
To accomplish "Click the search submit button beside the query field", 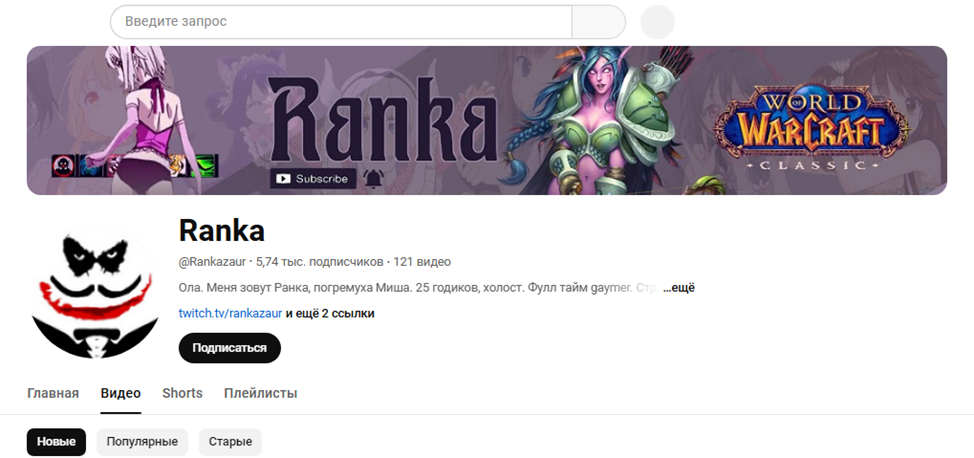I will point(598,22).
